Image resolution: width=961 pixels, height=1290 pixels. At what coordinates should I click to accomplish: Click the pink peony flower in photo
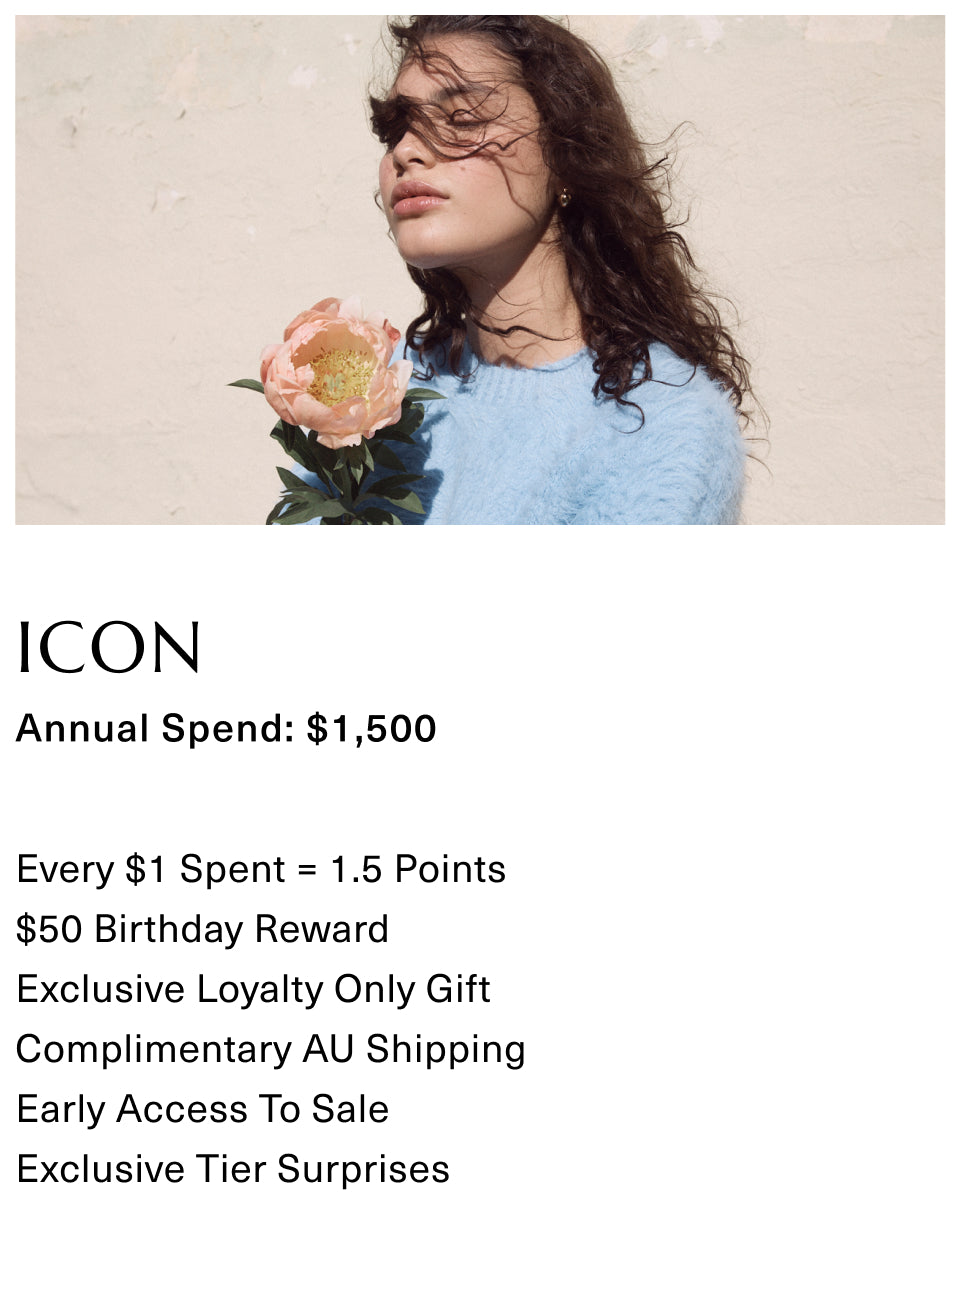[335, 370]
